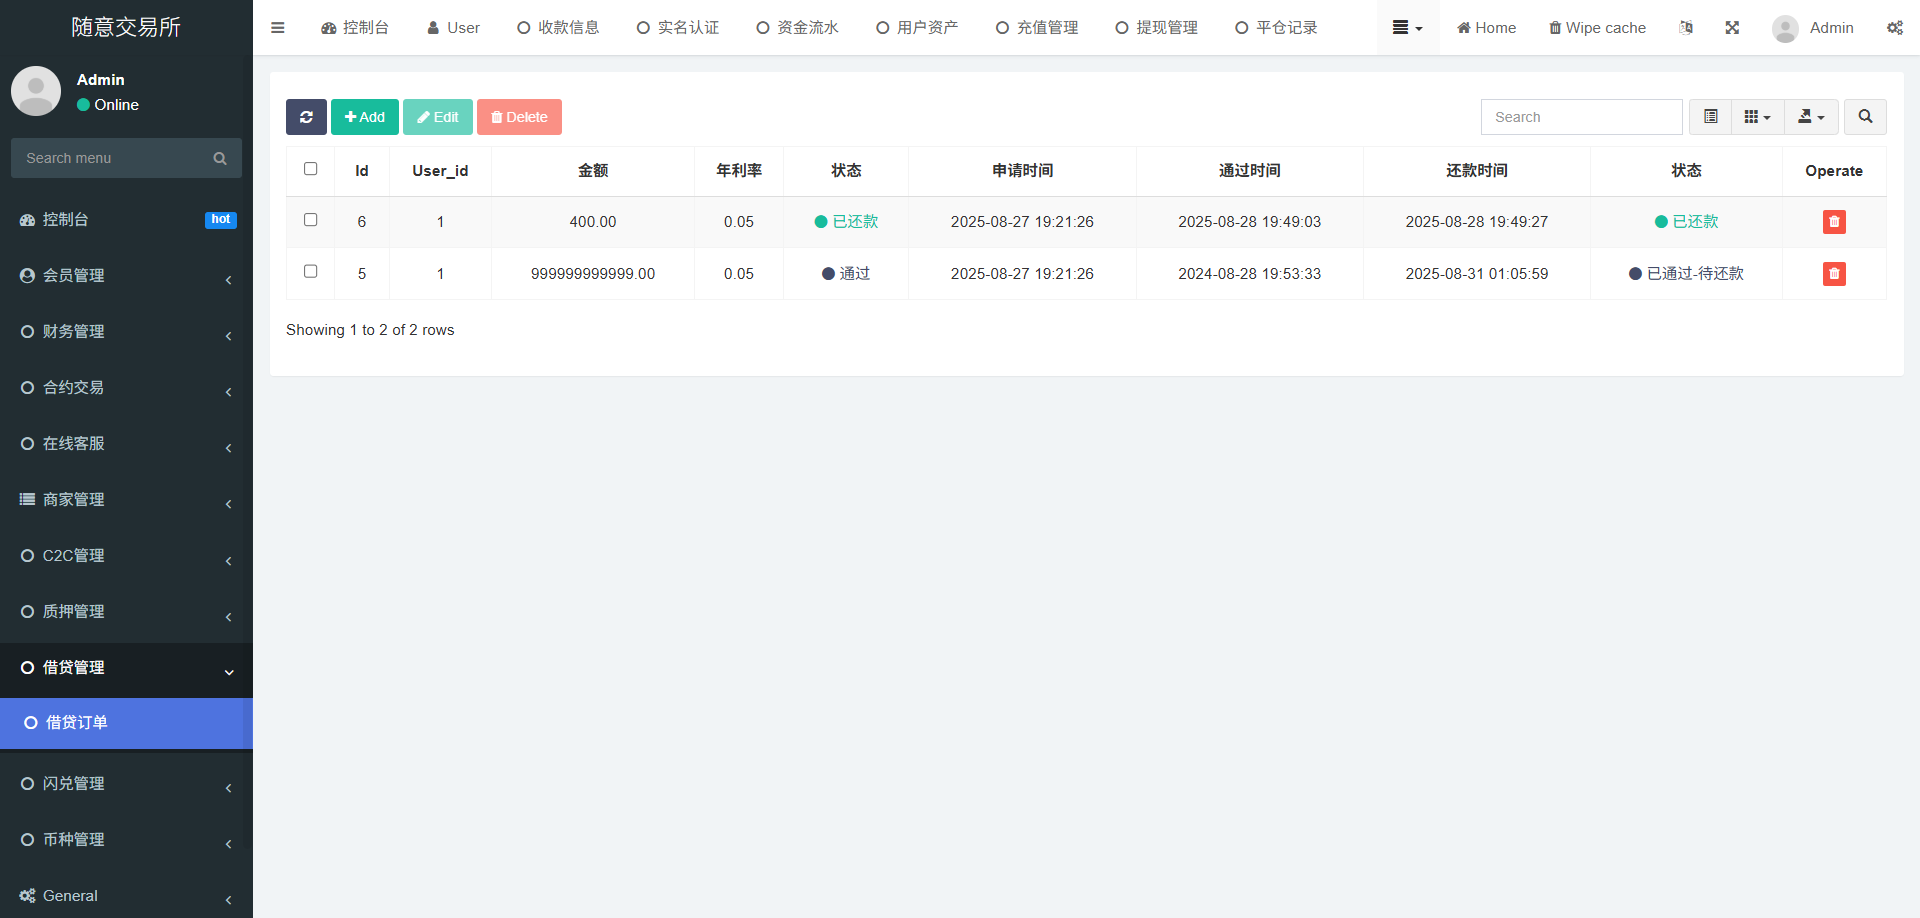Click the table search magnifier button
Screen dimensions: 1920x918
point(1865,117)
